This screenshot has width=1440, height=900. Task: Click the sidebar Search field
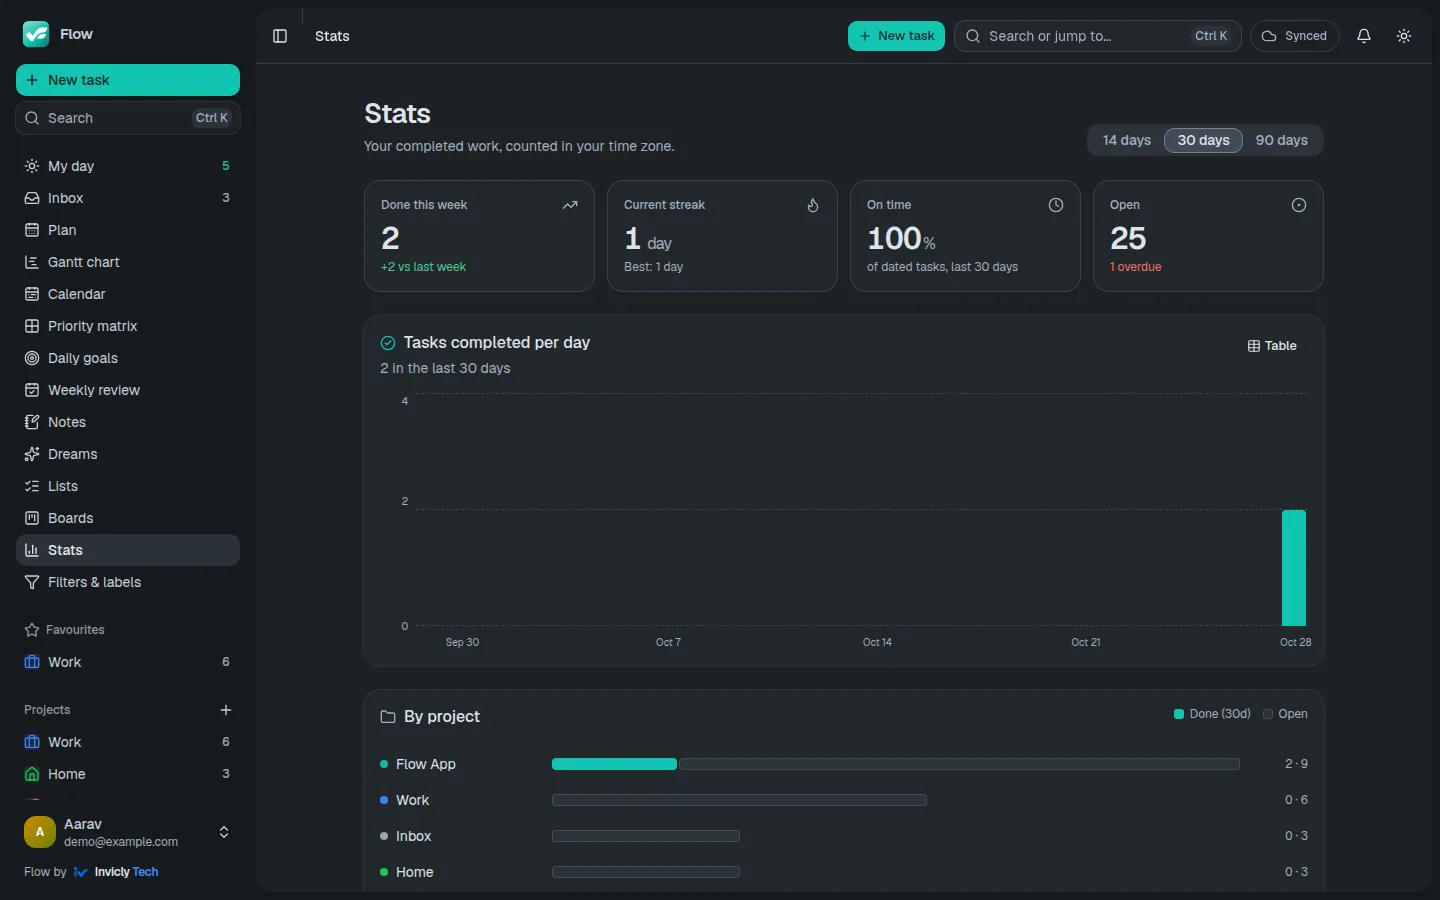(128, 118)
